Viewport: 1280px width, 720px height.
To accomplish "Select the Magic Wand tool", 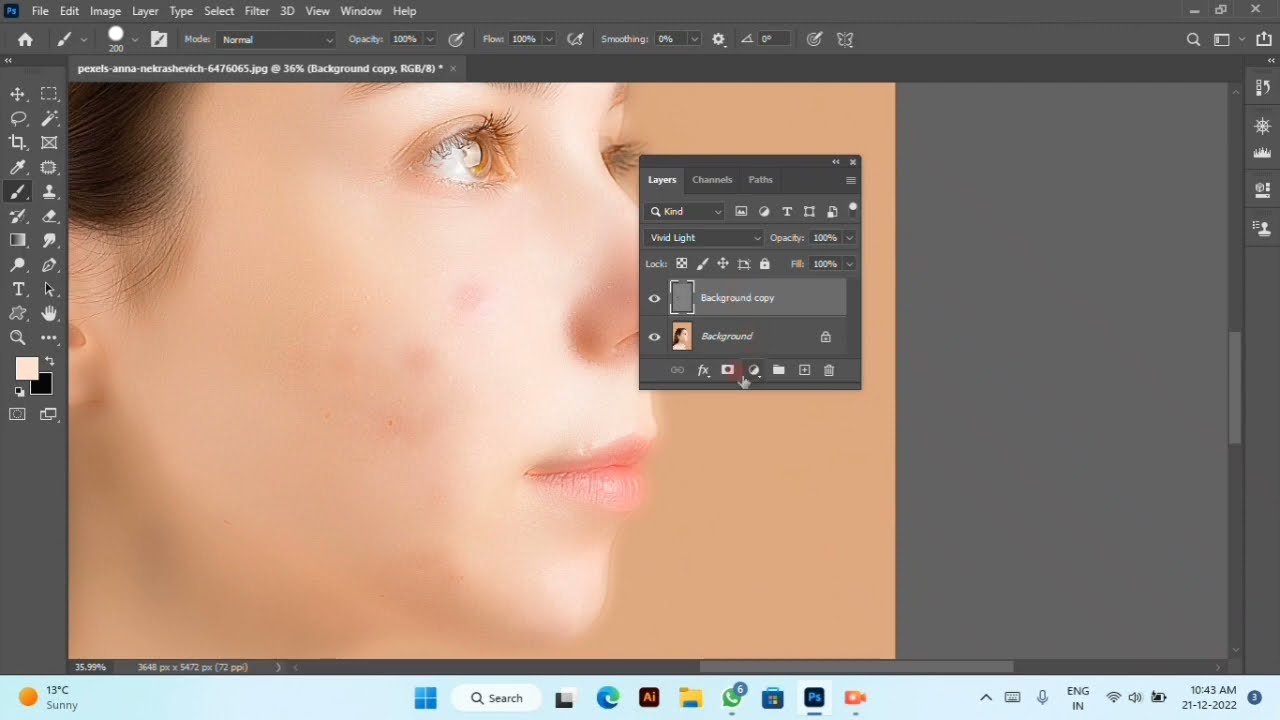I will tap(49, 118).
